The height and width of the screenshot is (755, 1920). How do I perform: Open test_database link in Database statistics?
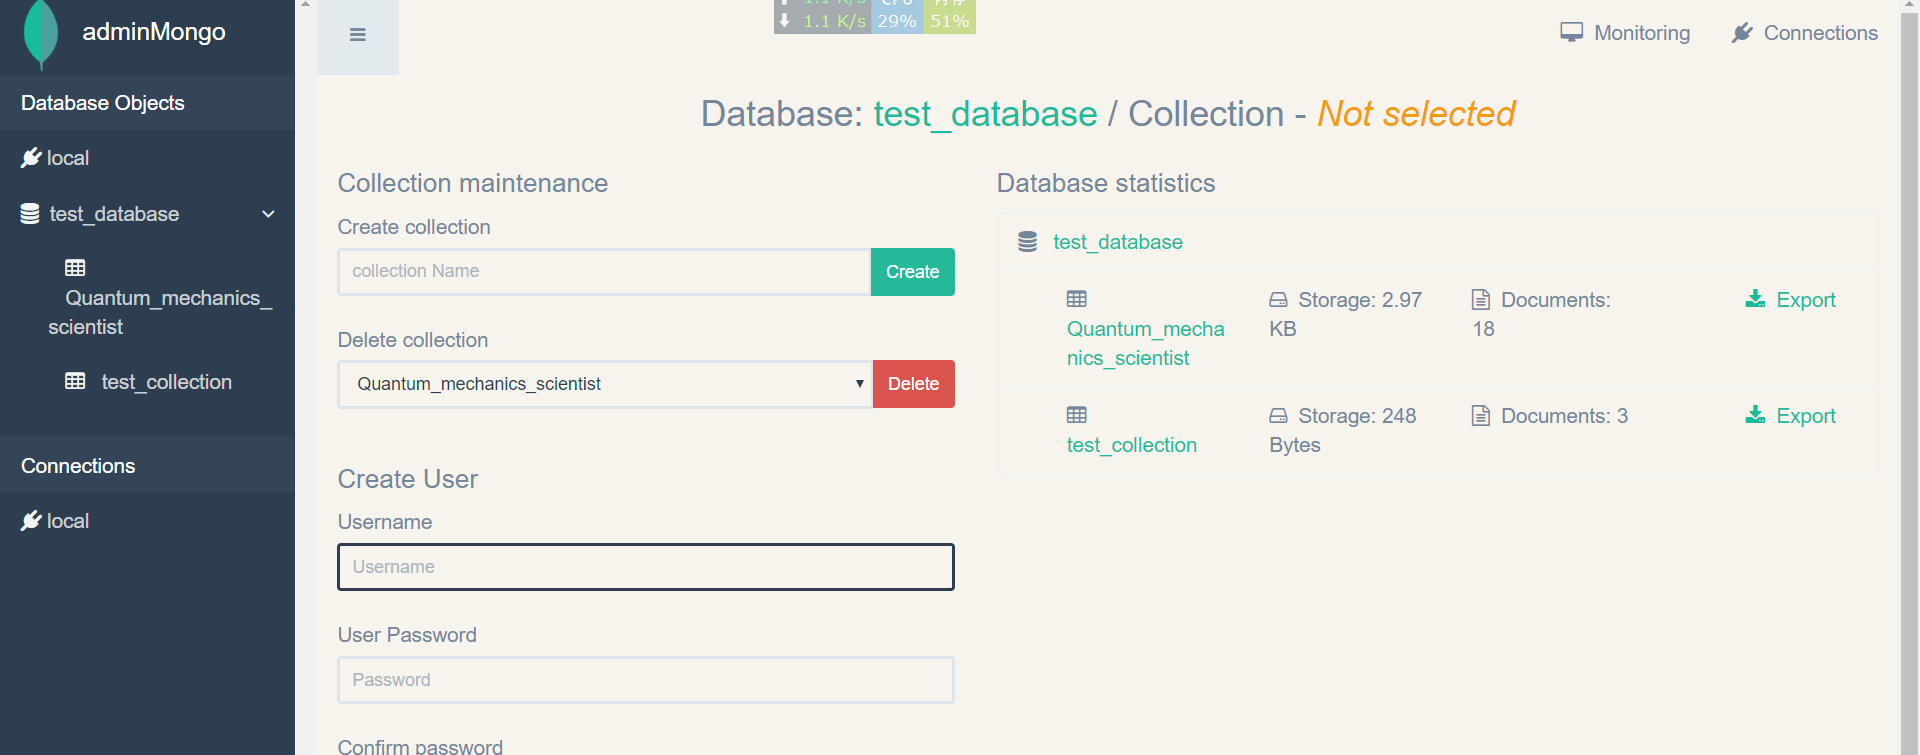click(1117, 242)
